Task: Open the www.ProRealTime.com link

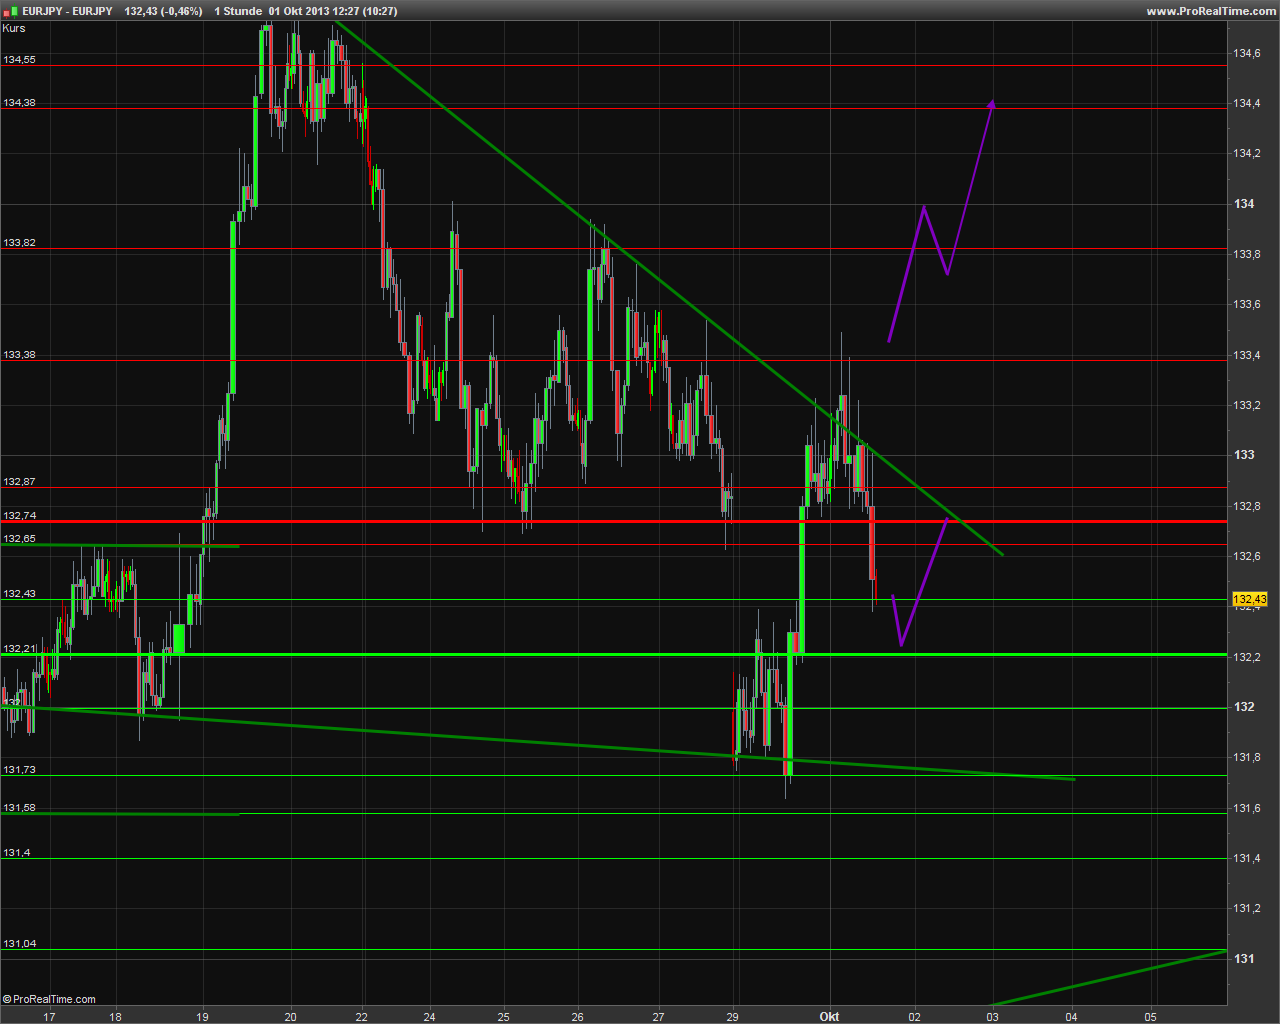Action: click(1210, 11)
